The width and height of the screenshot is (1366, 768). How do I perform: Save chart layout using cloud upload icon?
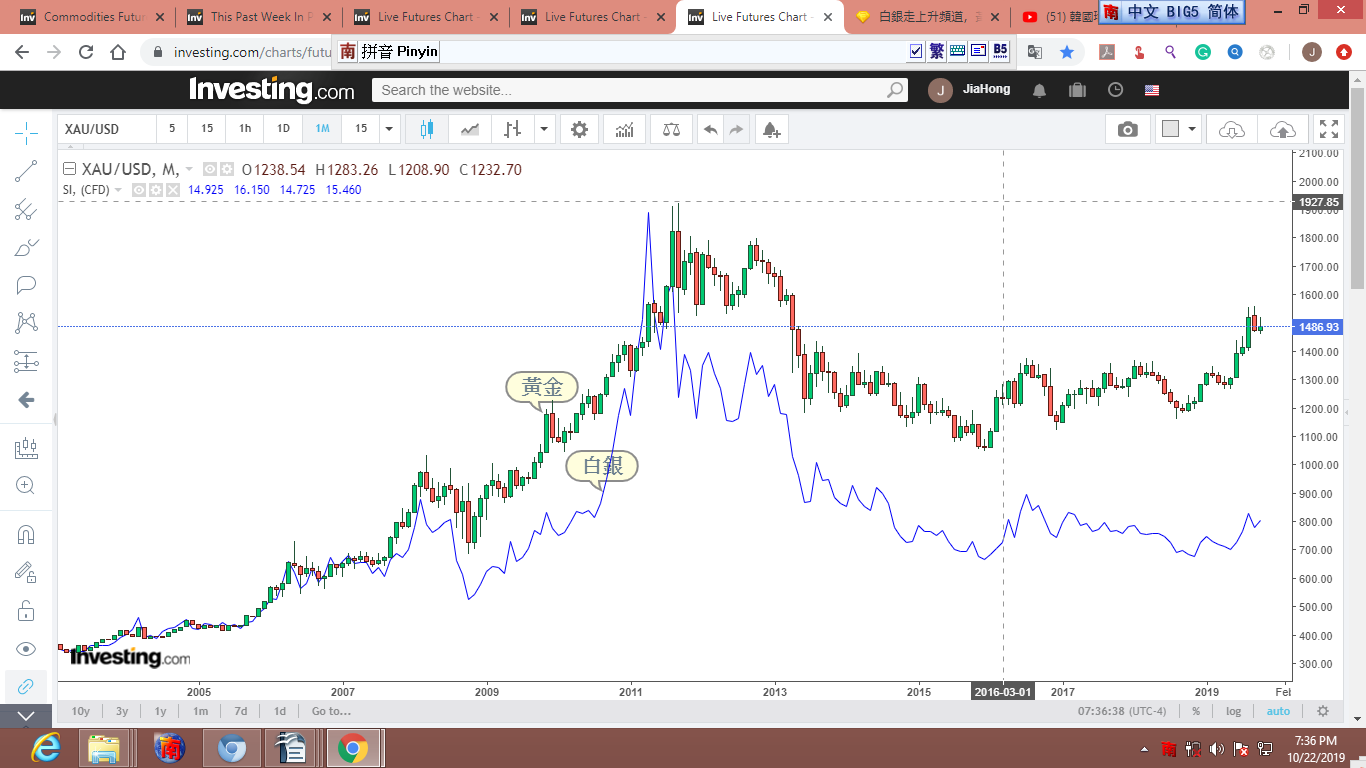(1282, 129)
